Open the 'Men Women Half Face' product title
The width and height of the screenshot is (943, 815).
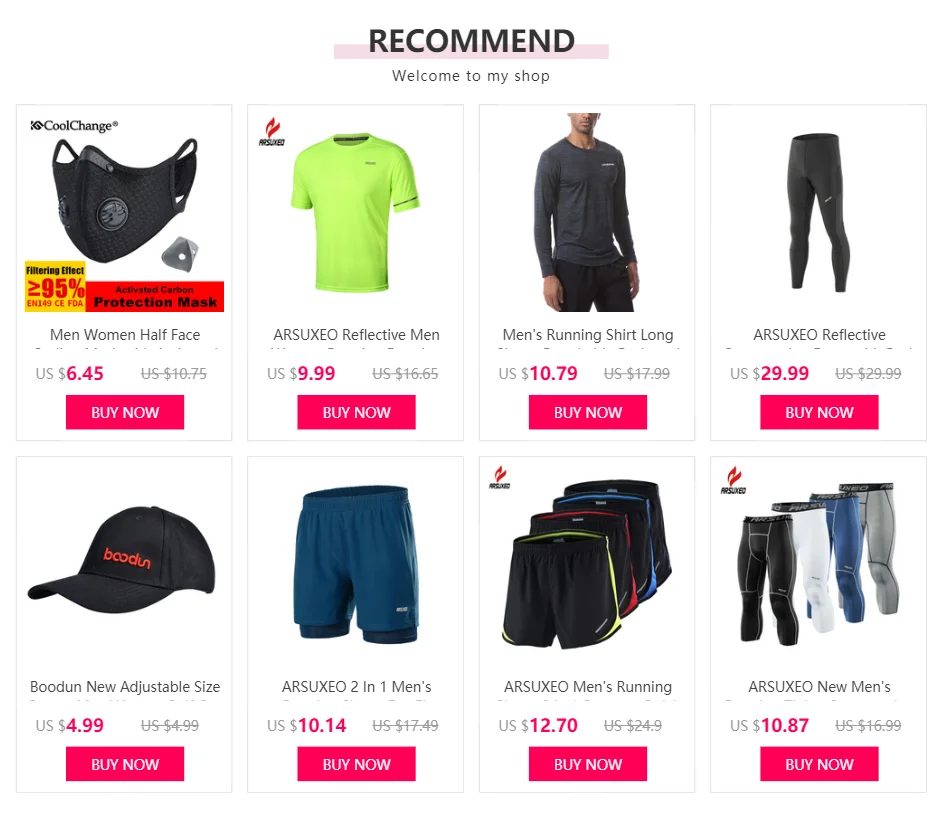click(x=125, y=335)
